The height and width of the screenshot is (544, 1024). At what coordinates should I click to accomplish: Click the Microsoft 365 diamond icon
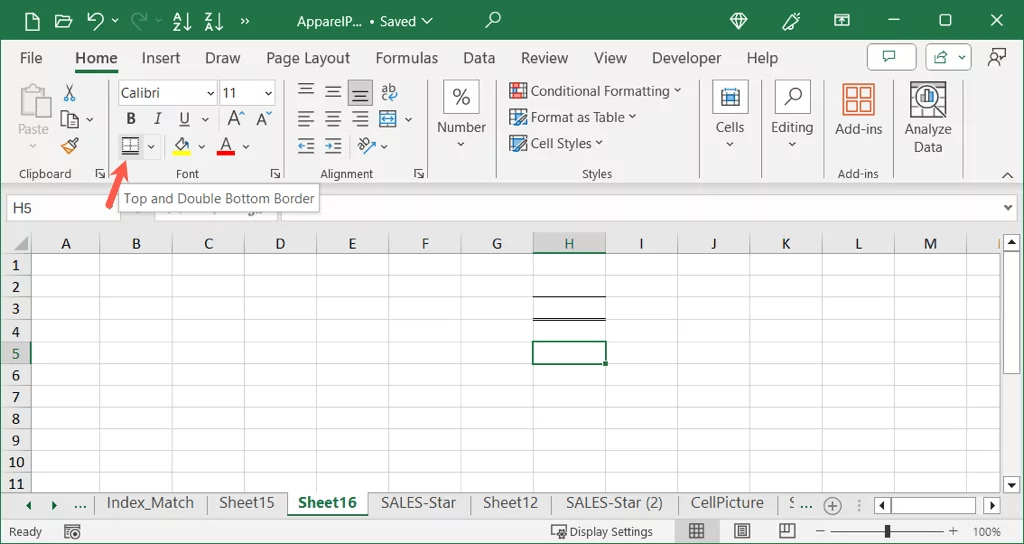[739, 21]
